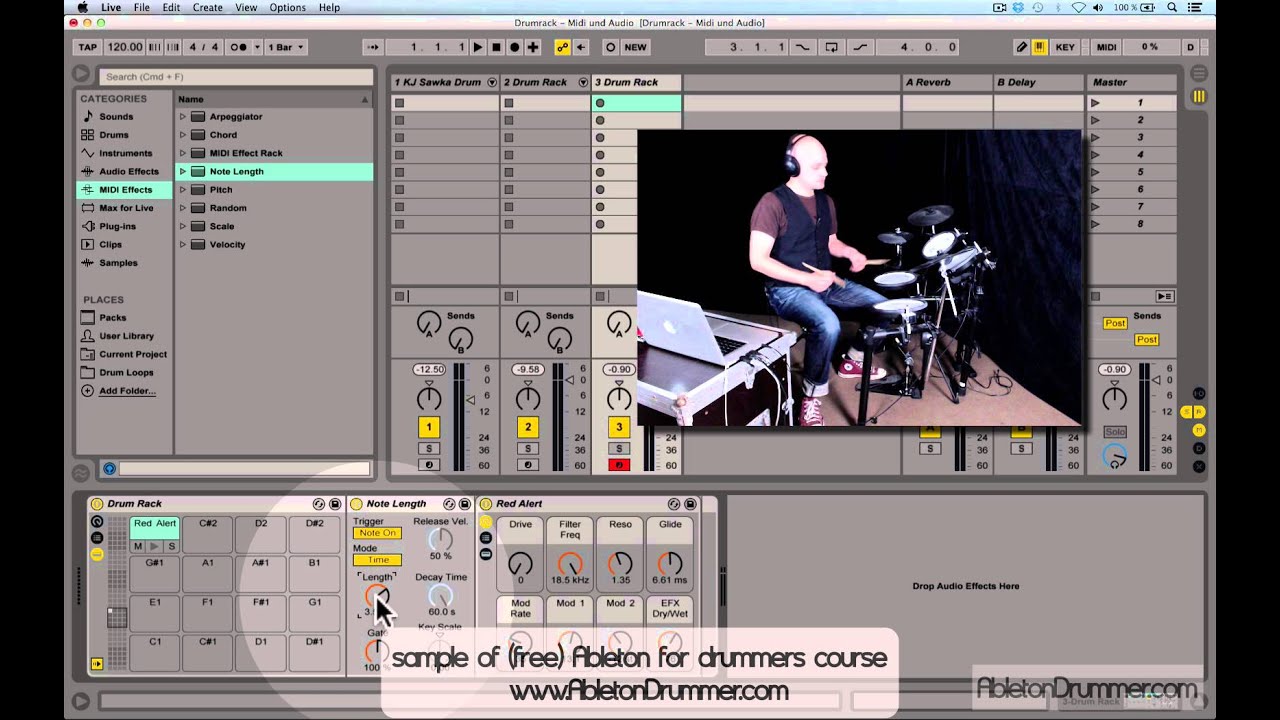
Task: Deactivate track 1 with its activator
Action: [429, 427]
